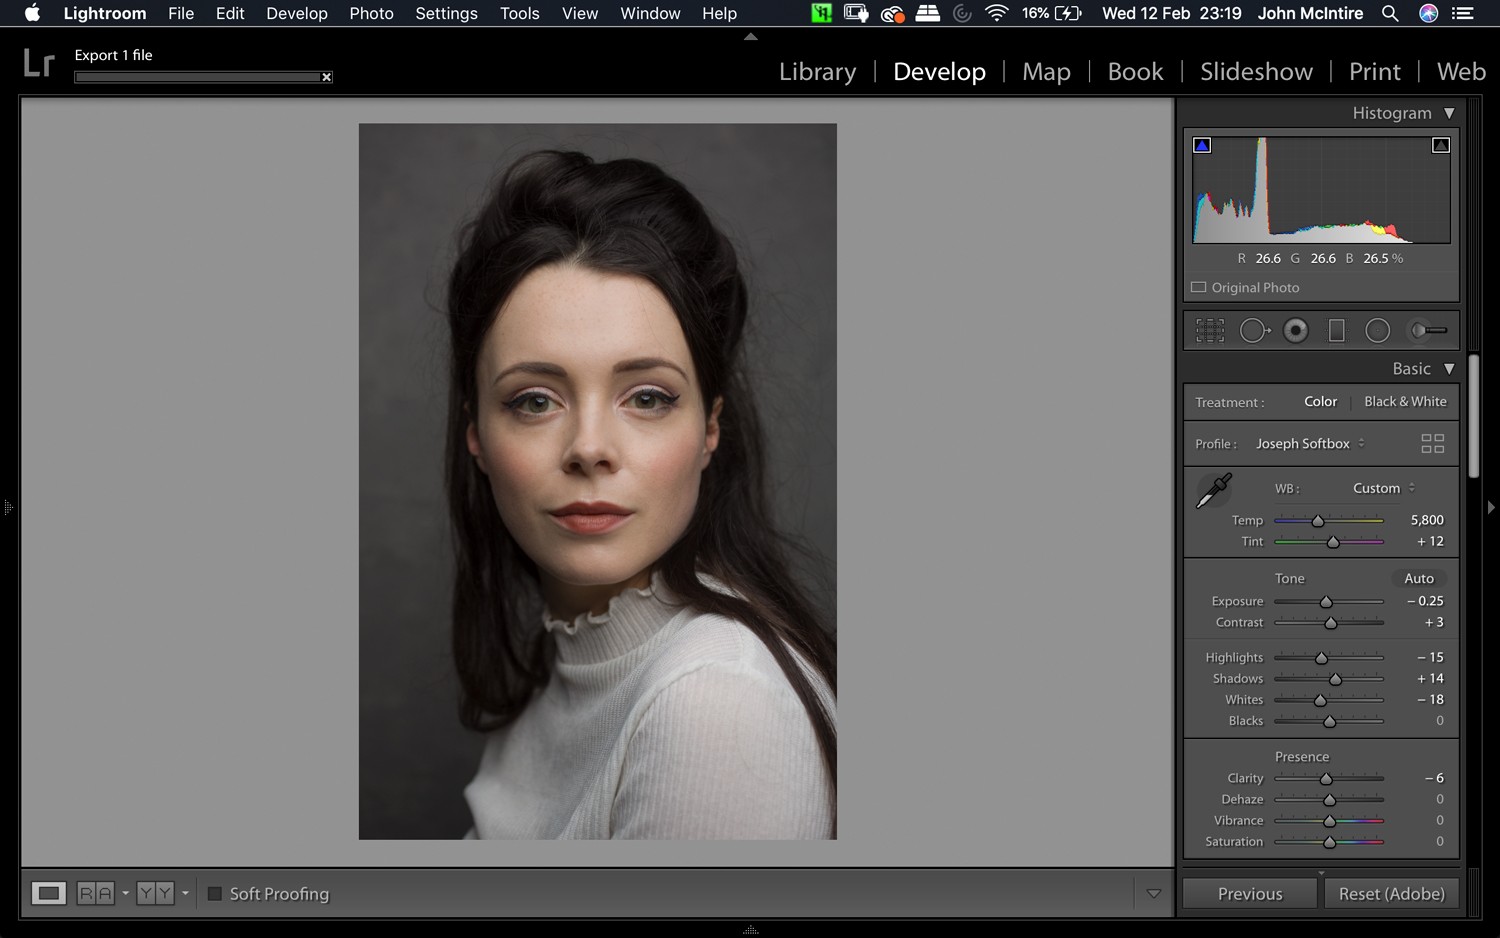Select the Crop Overlay tool
The image size is (1500, 938).
[x=1209, y=330]
